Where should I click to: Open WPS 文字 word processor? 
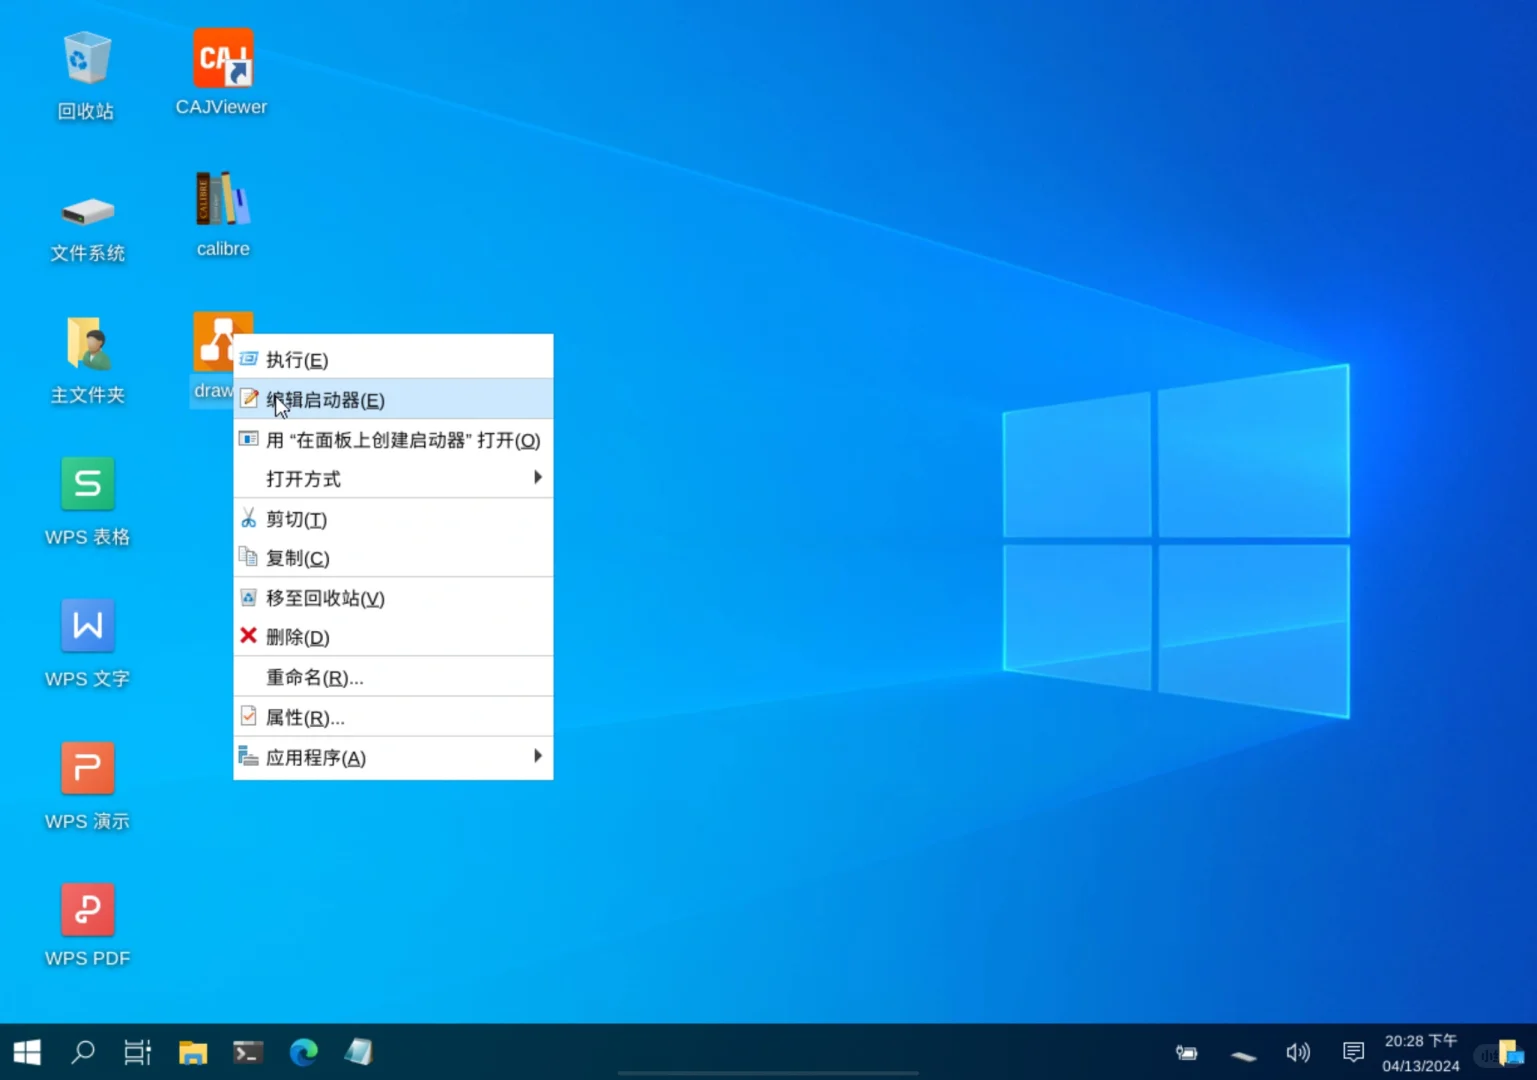coord(87,625)
